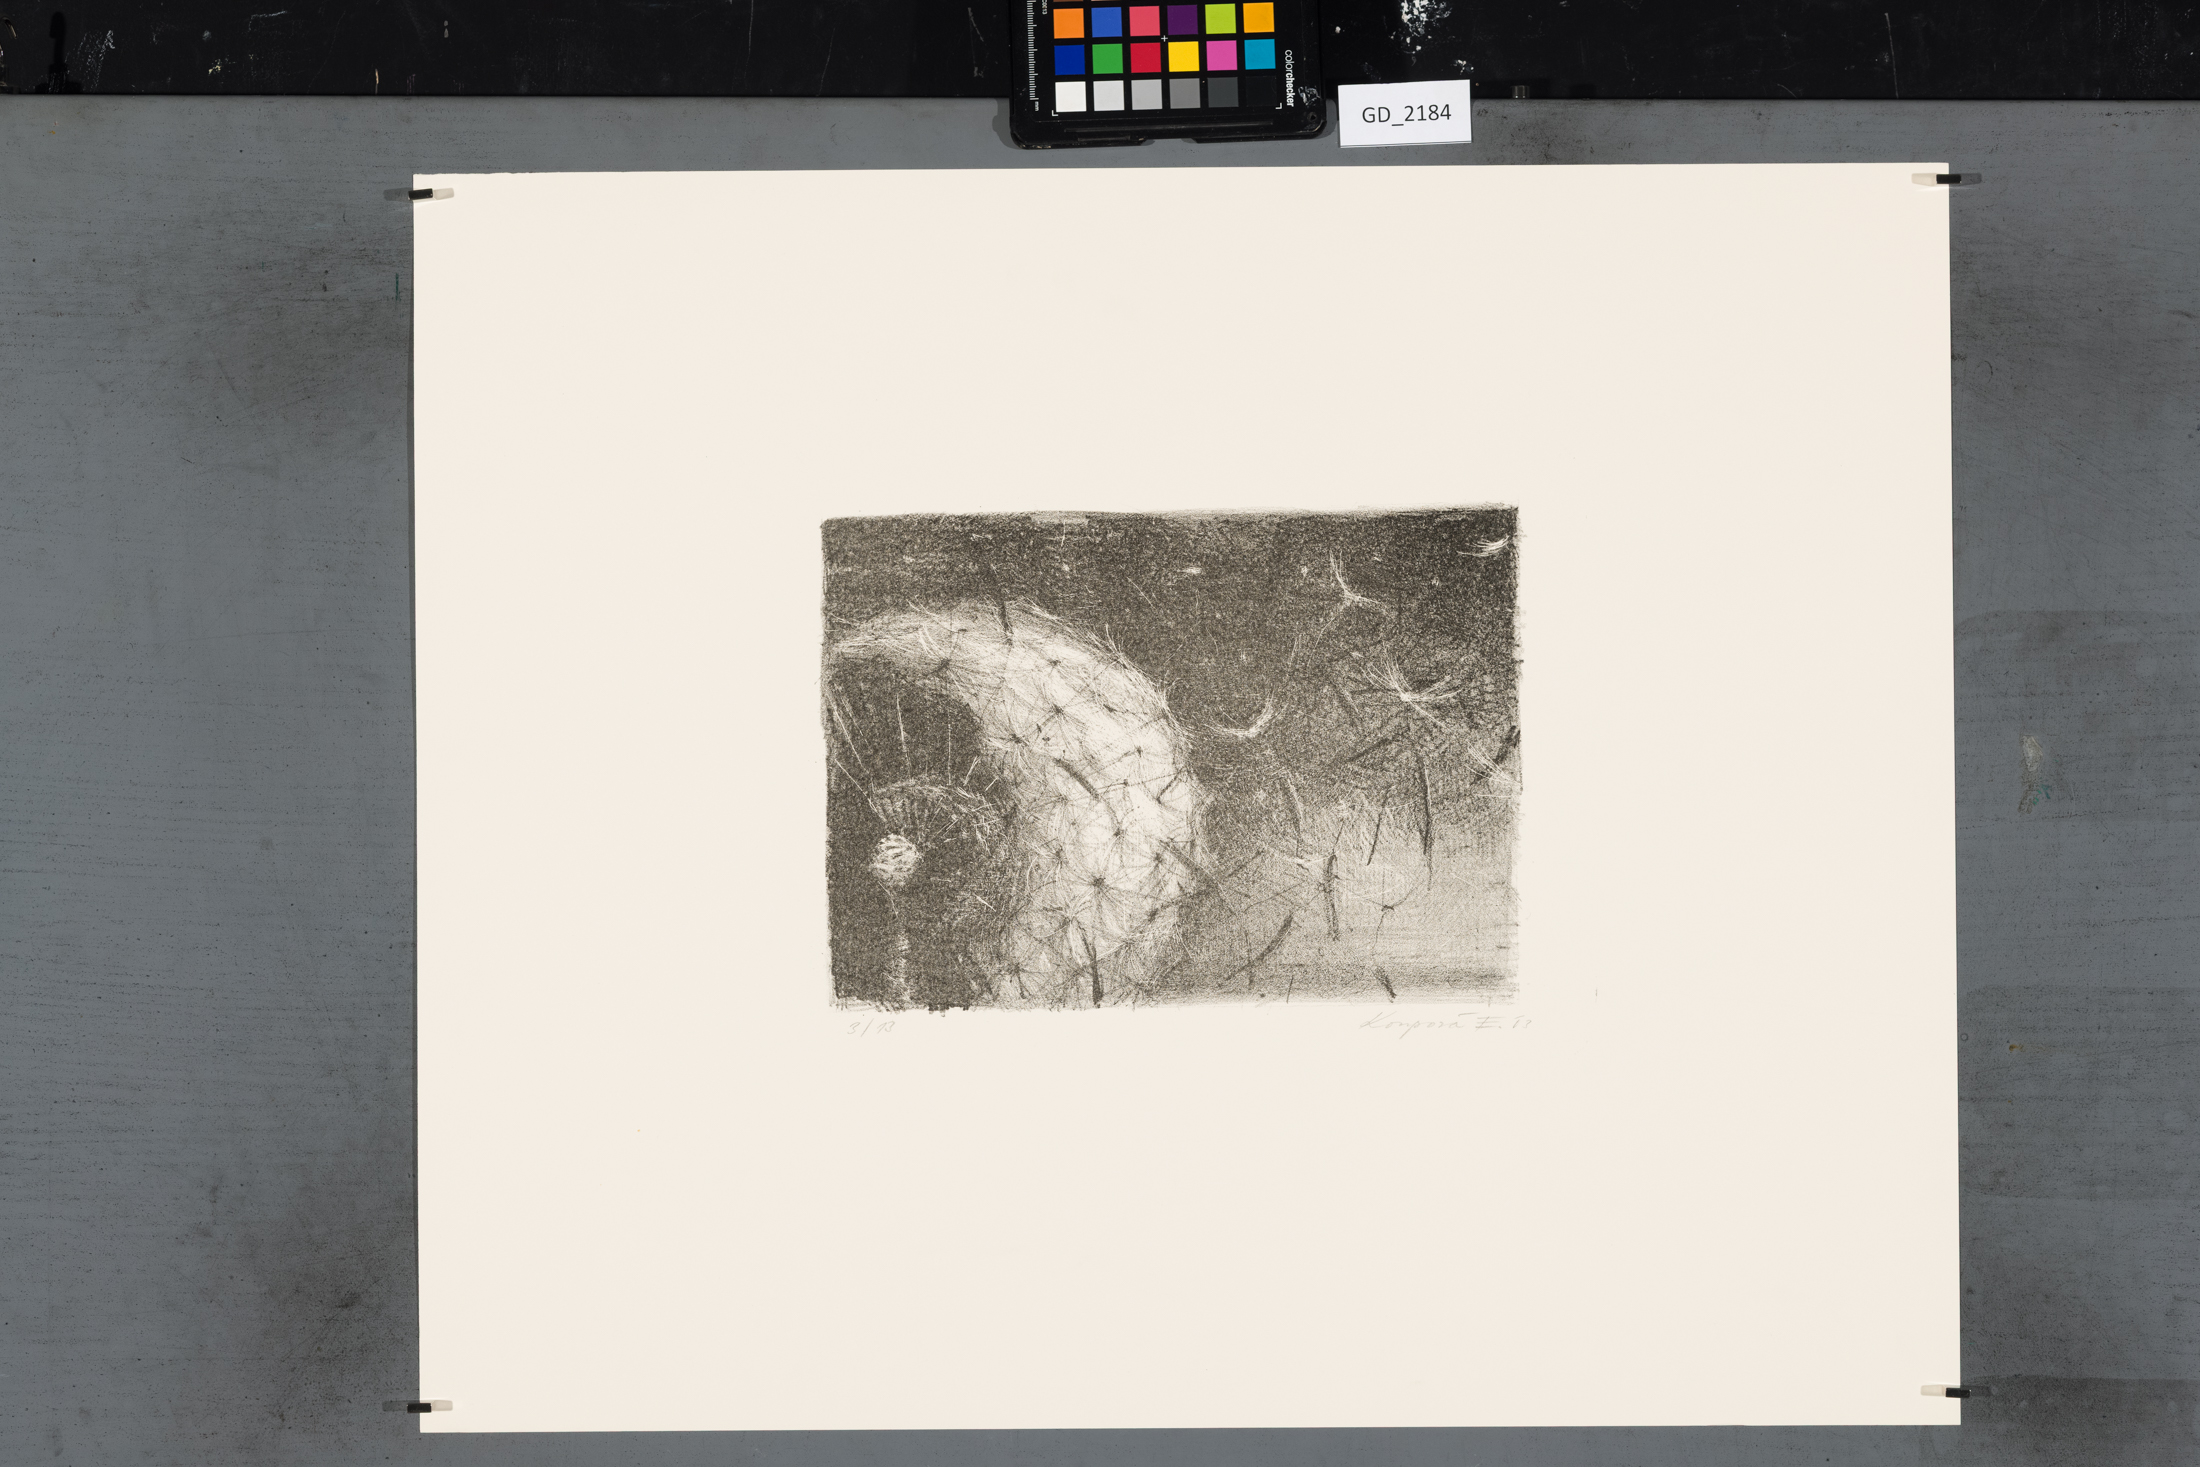Click the GD_2184 label card
The height and width of the screenshot is (1467, 2200).
[1404, 114]
